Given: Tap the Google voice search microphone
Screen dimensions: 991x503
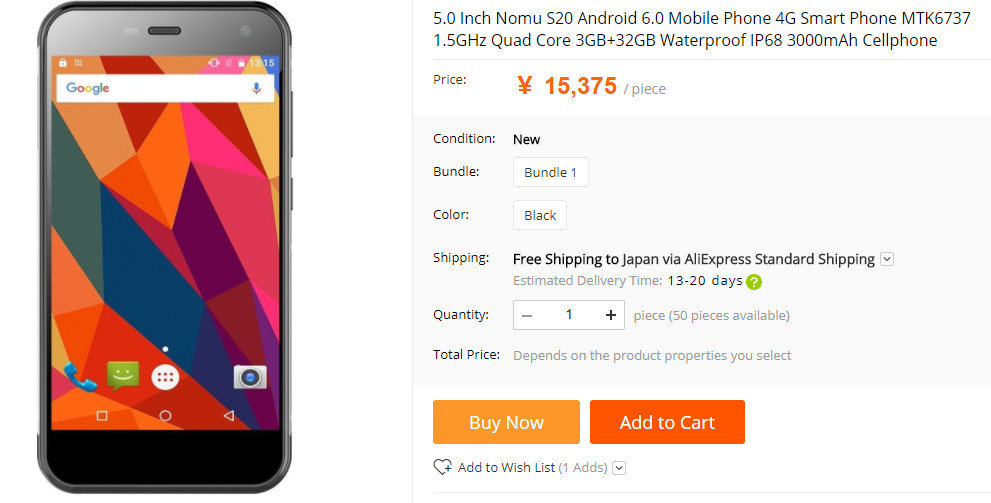Looking at the screenshot, I should (x=256, y=89).
